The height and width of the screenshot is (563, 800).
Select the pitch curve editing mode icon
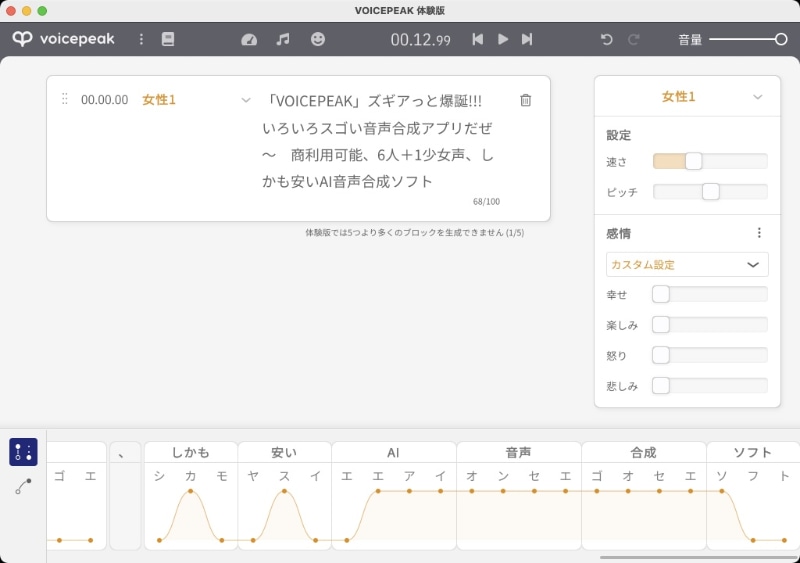click(23, 486)
